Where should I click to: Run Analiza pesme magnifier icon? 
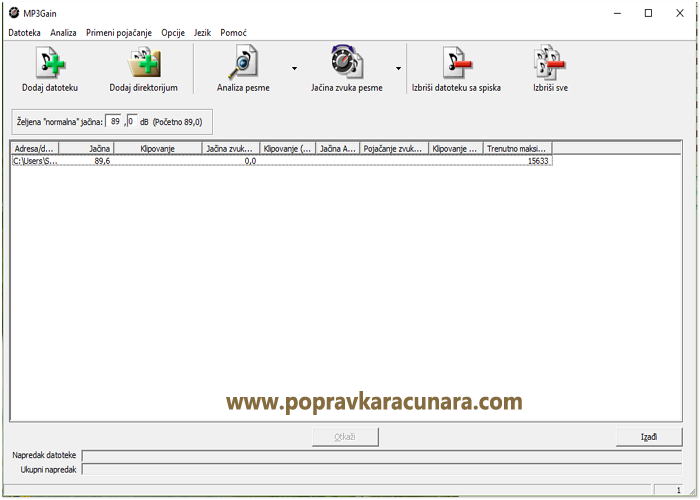tap(243, 62)
